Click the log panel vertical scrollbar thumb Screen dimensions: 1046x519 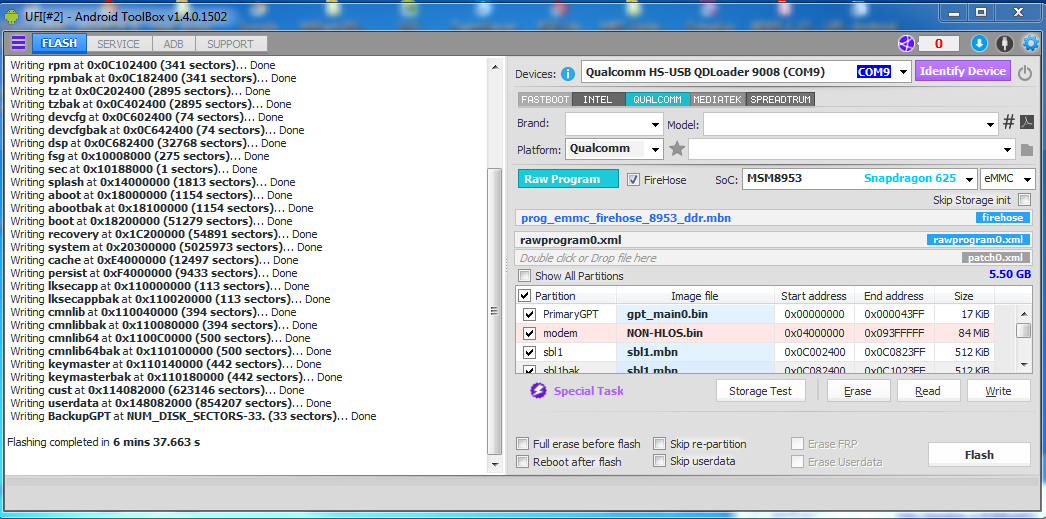(494, 311)
